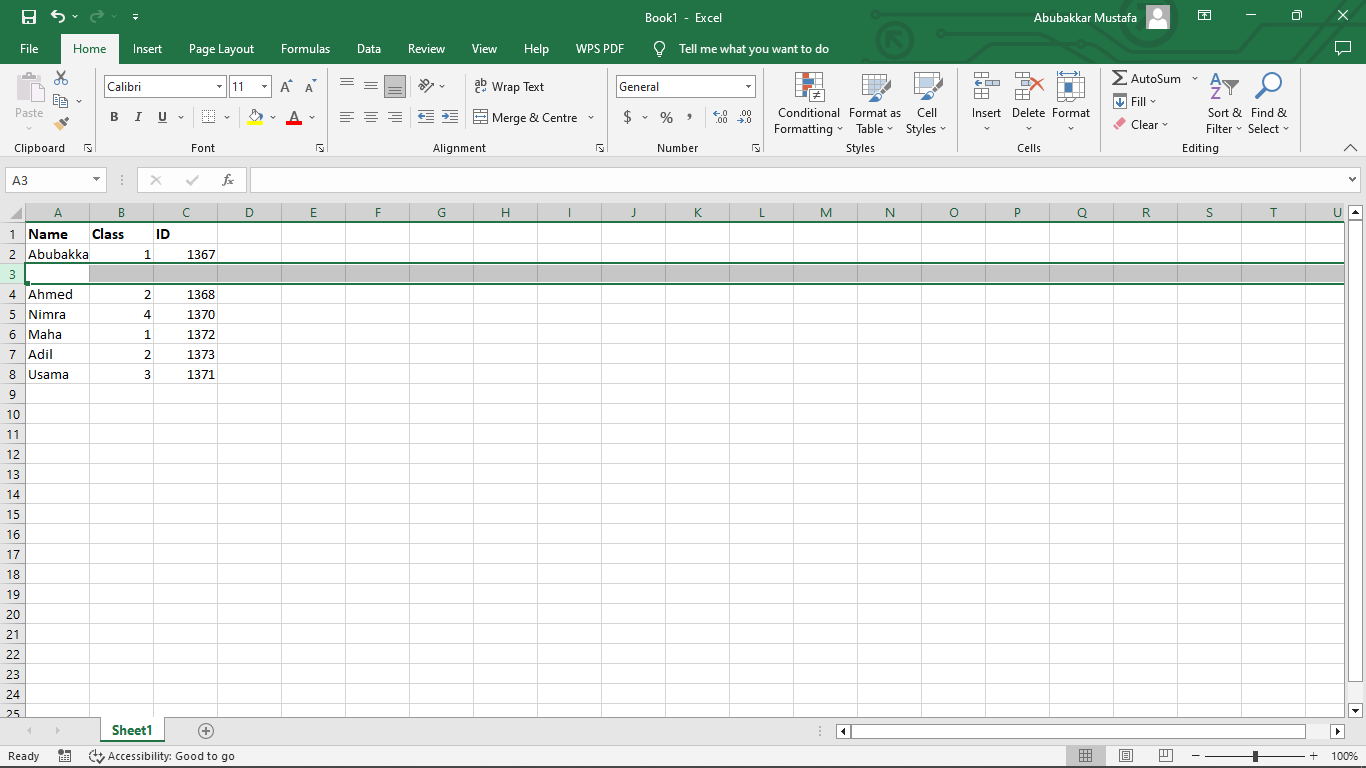
Task: Open the Font name dropdown
Action: click(222, 87)
